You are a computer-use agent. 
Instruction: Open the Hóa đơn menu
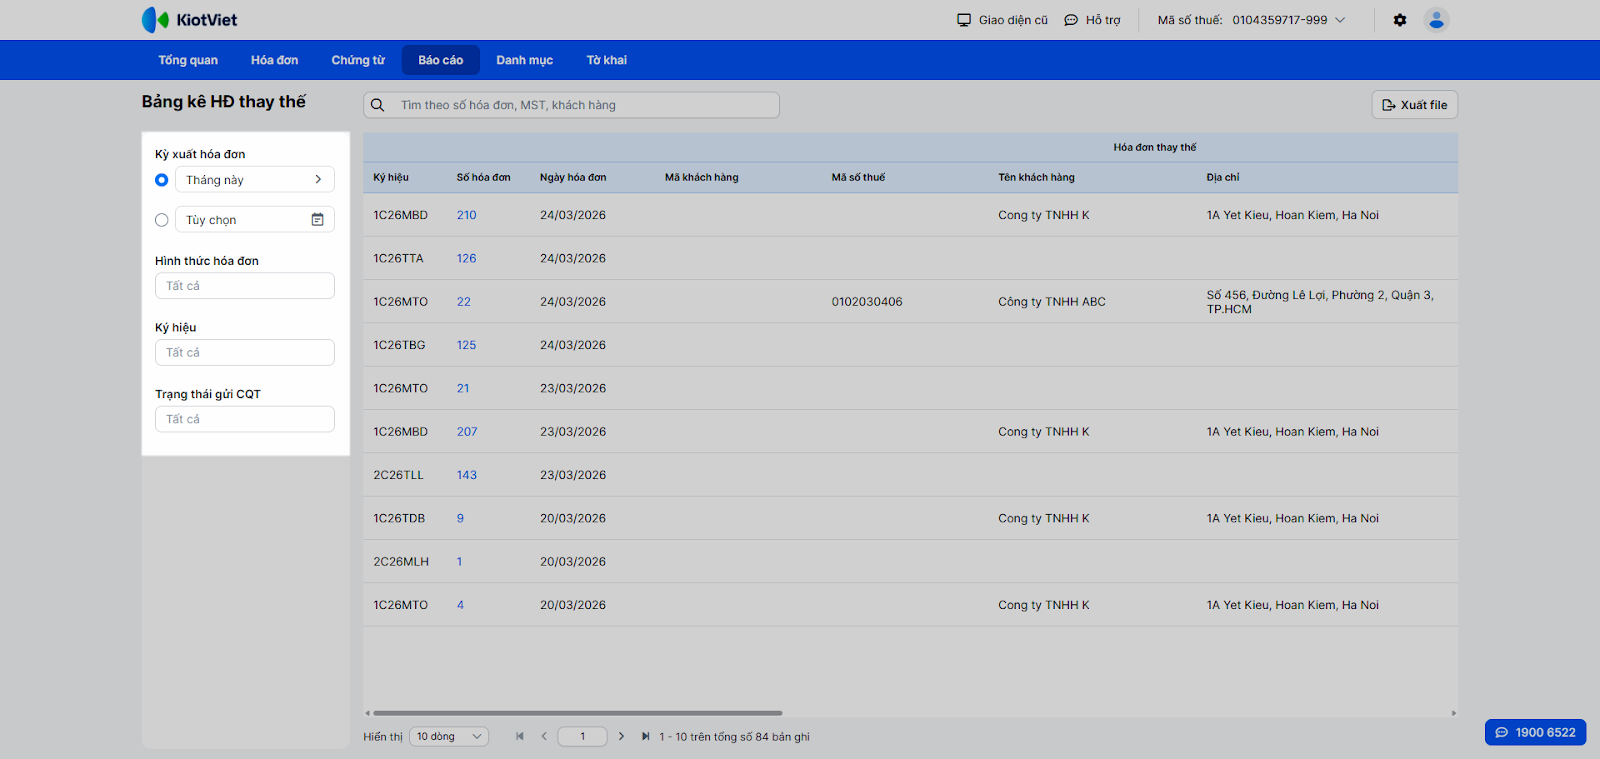274,60
